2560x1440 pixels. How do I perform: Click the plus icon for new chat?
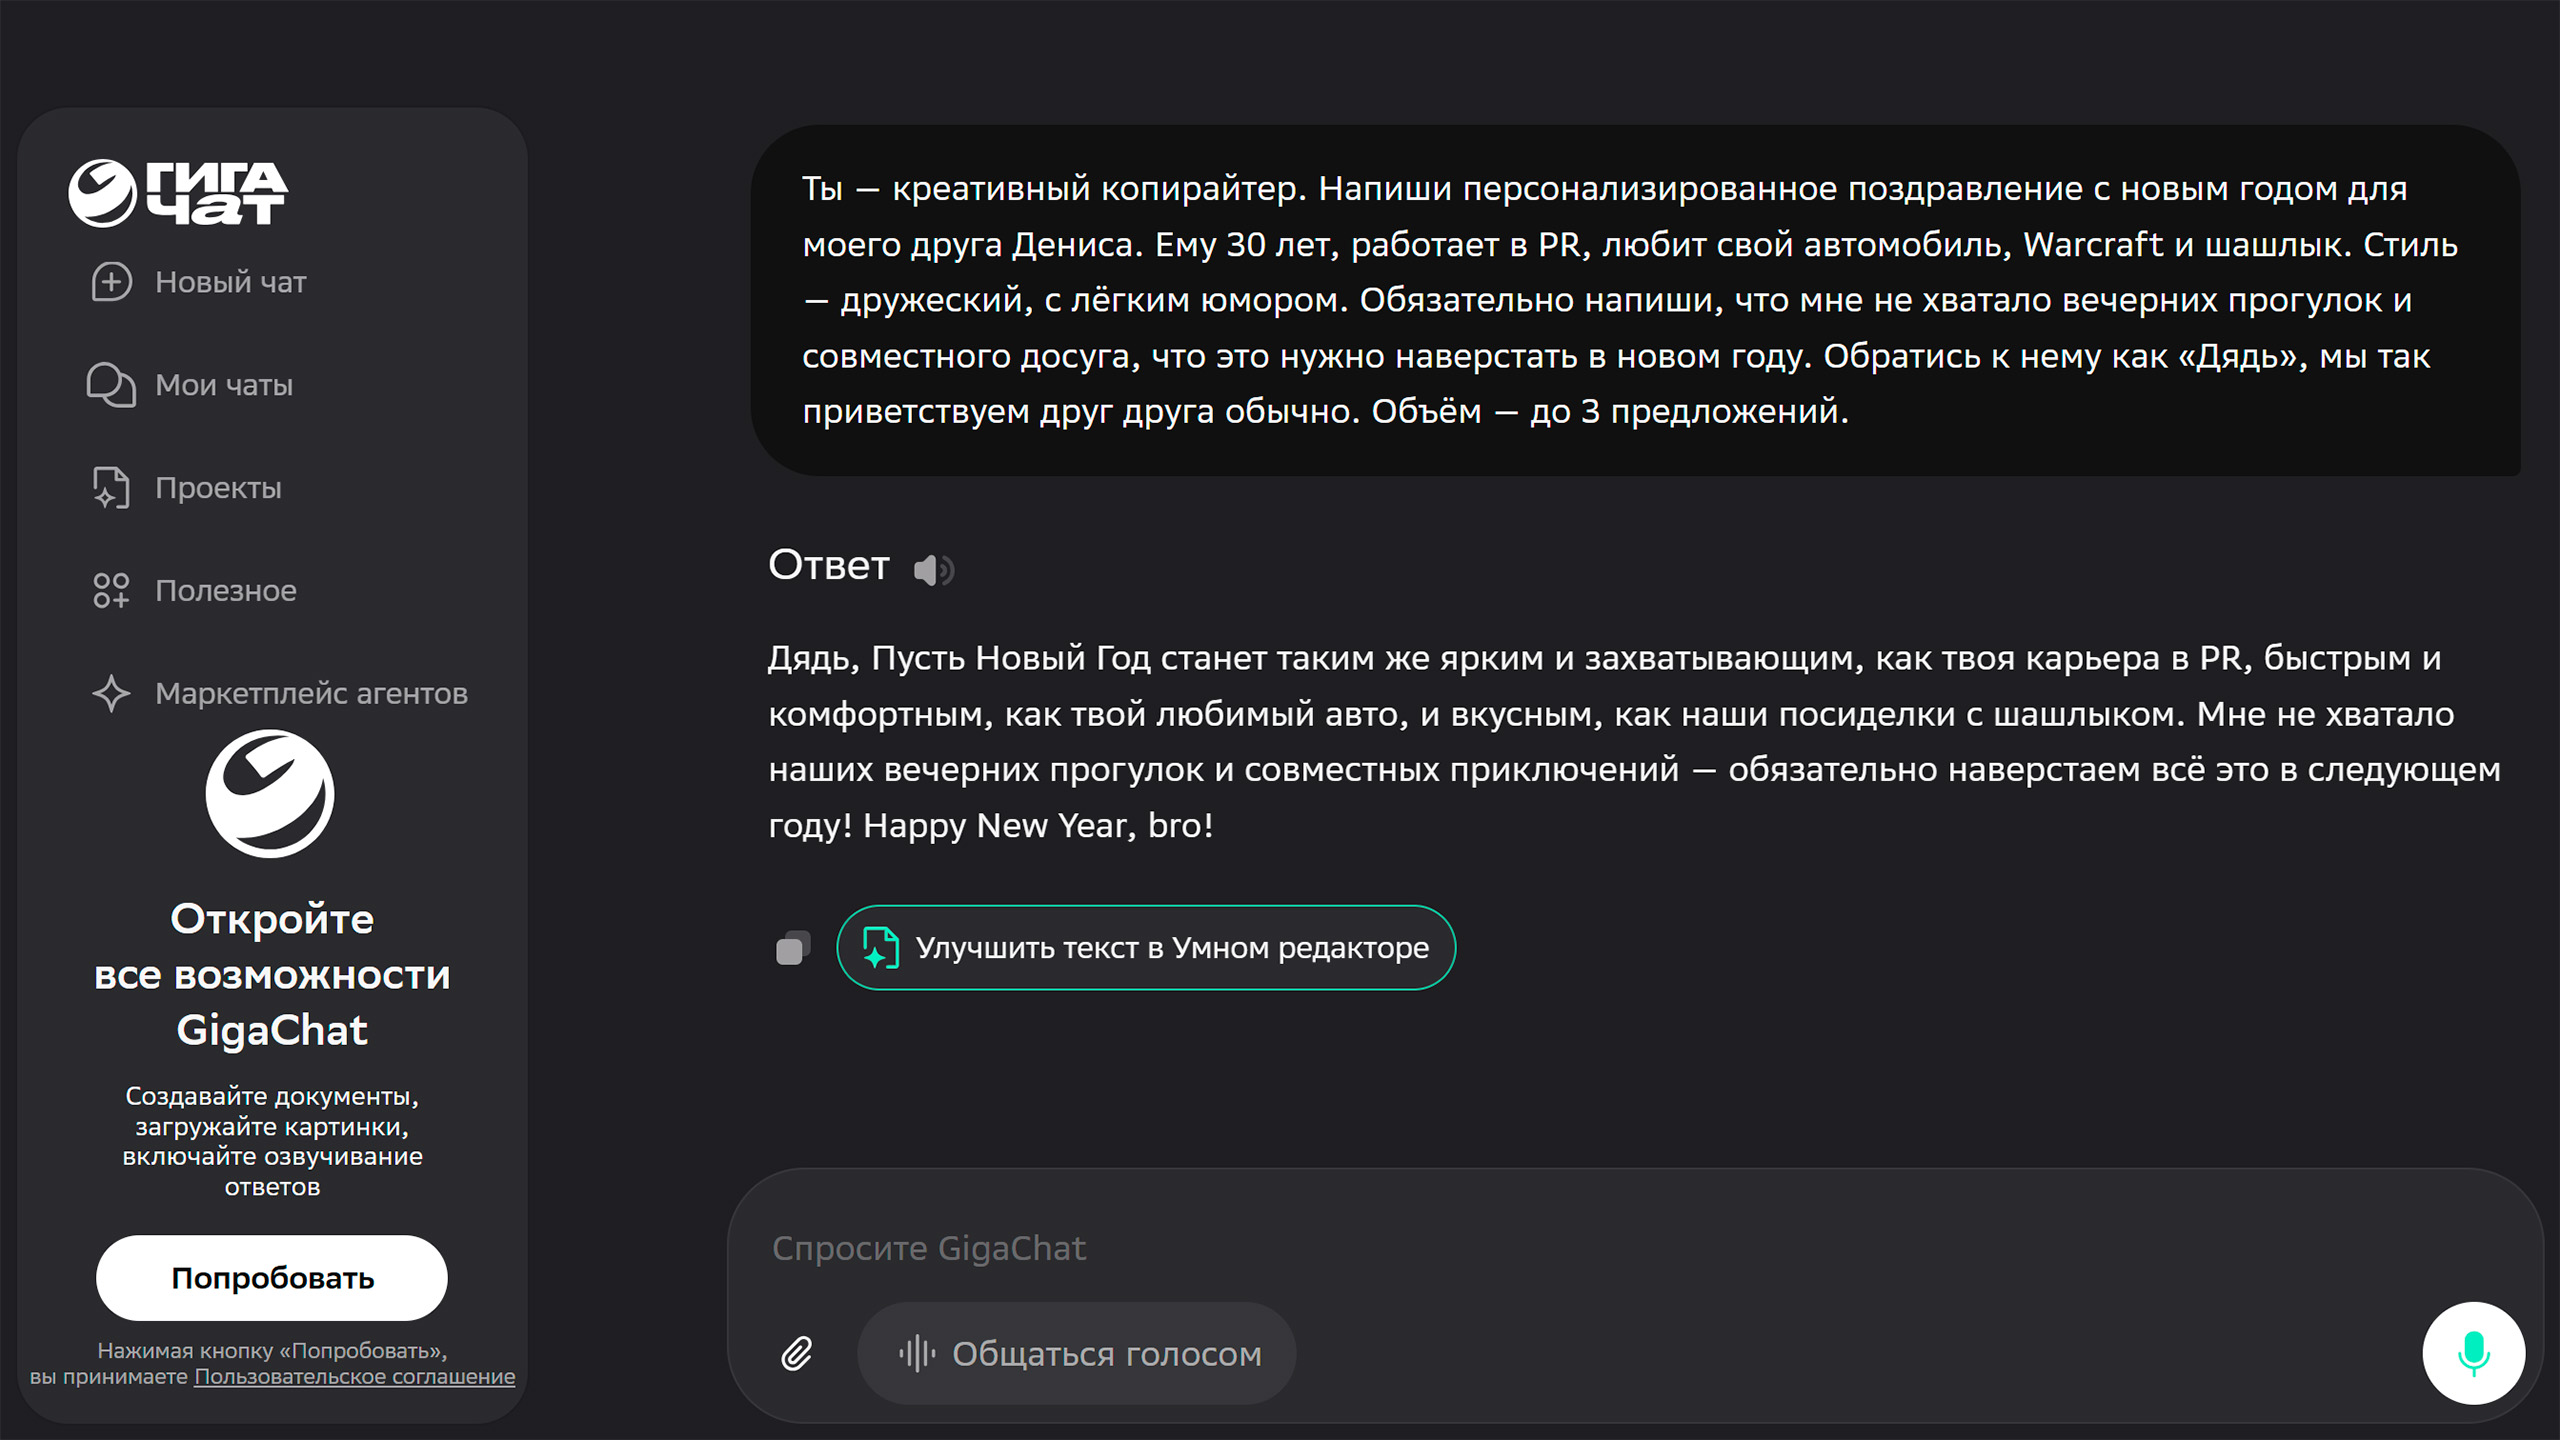(x=111, y=282)
